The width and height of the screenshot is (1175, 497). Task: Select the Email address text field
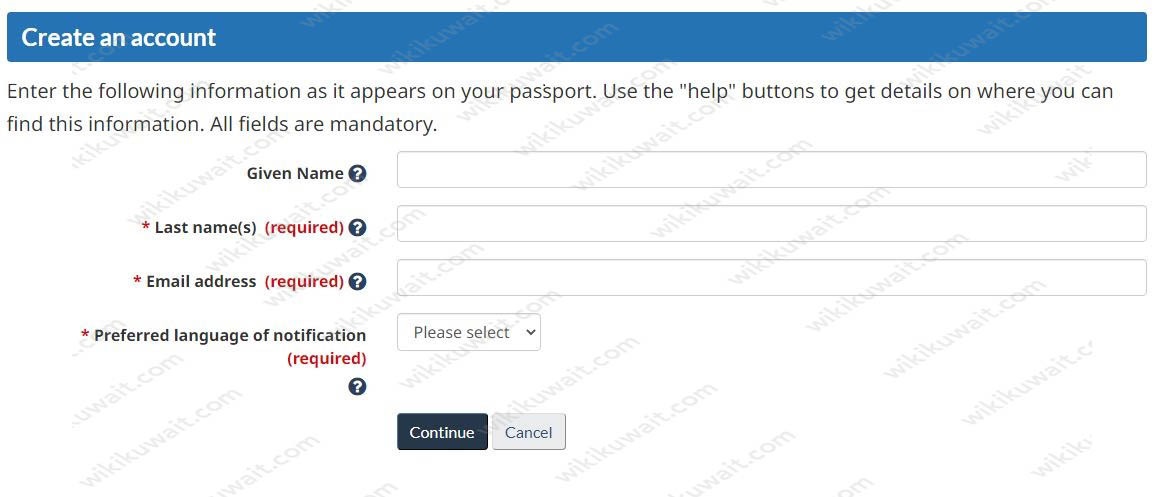[x=771, y=278]
